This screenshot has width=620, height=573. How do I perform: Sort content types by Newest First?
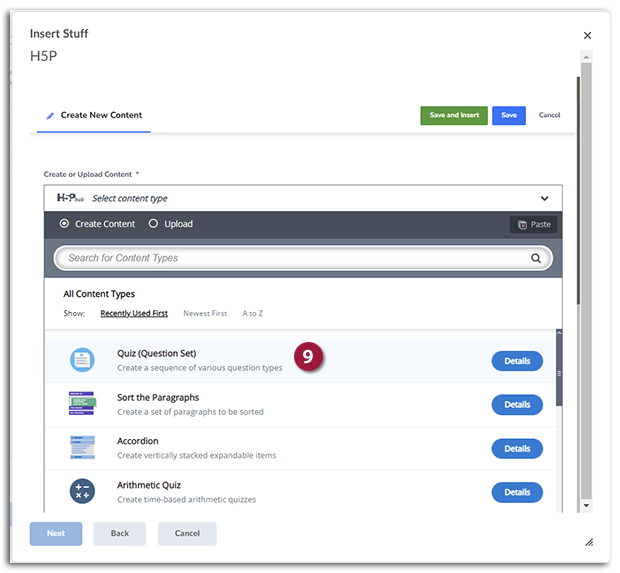coord(204,313)
